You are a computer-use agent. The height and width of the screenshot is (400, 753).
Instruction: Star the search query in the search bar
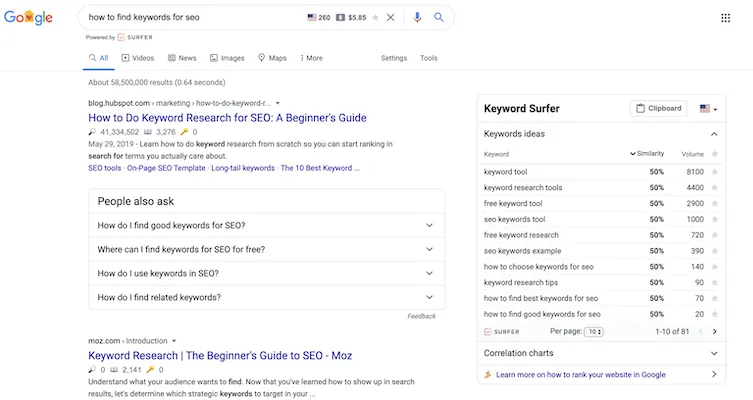pyautogui.click(x=376, y=17)
